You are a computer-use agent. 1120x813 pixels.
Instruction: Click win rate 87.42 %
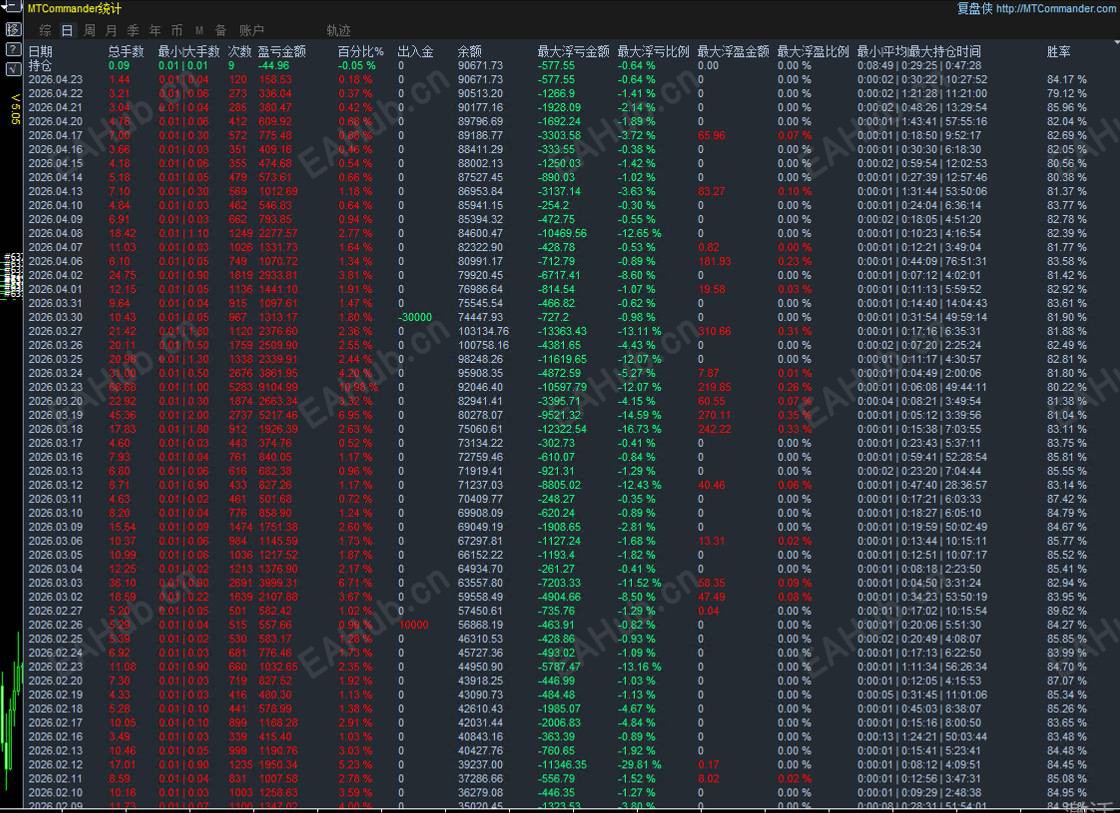click(1066, 499)
